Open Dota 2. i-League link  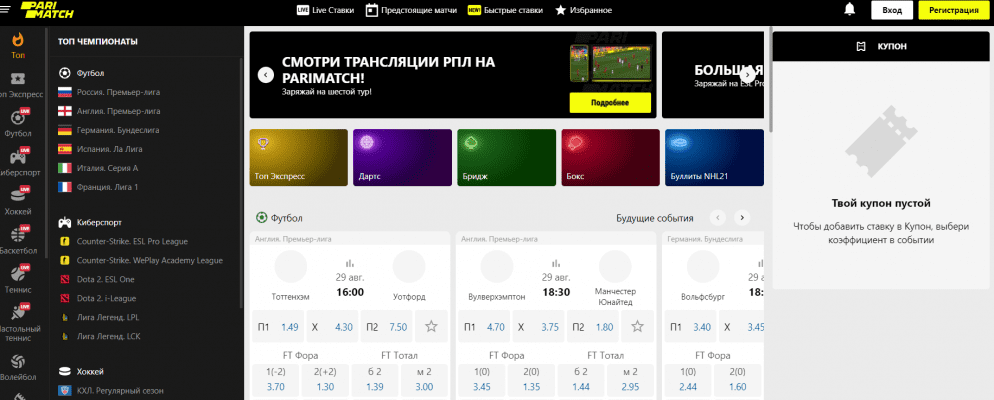(x=106, y=298)
